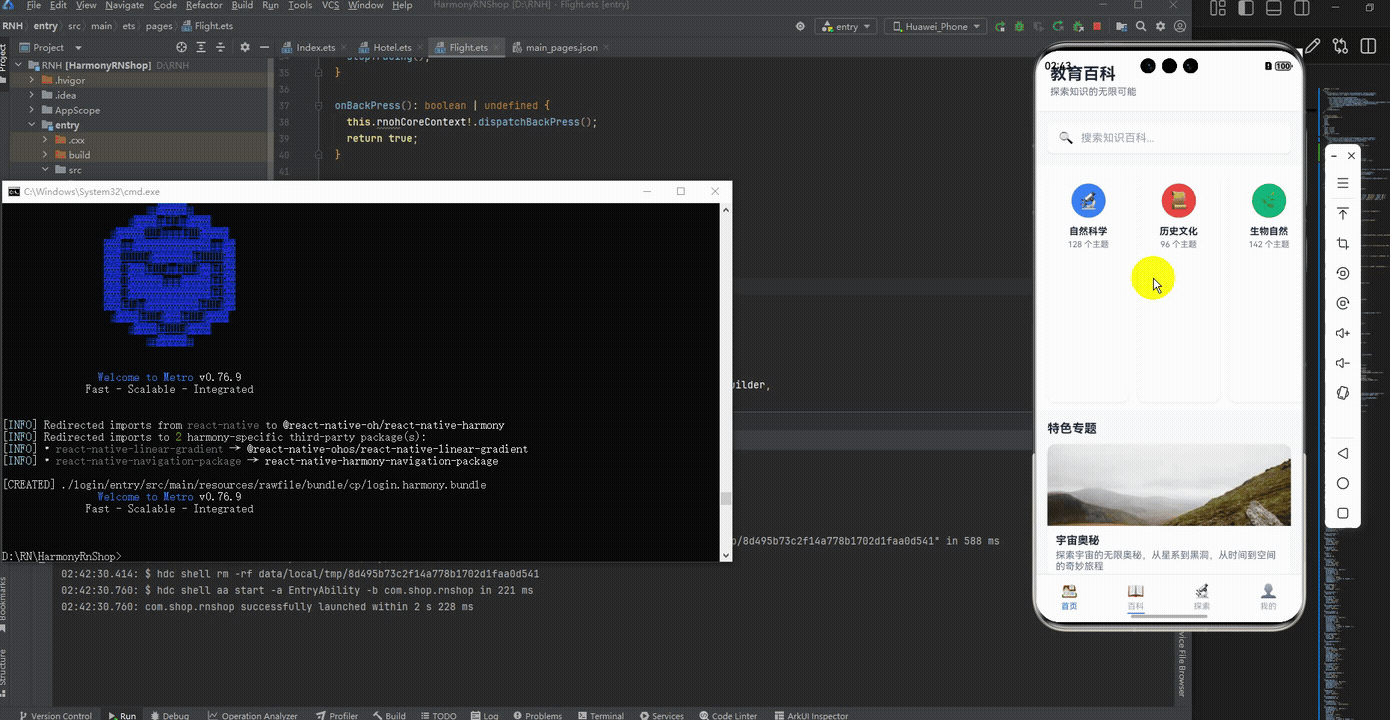This screenshot has height=720, width=1390.
Task: Tap the 我的 tab in phone app
Action: [1268, 597]
